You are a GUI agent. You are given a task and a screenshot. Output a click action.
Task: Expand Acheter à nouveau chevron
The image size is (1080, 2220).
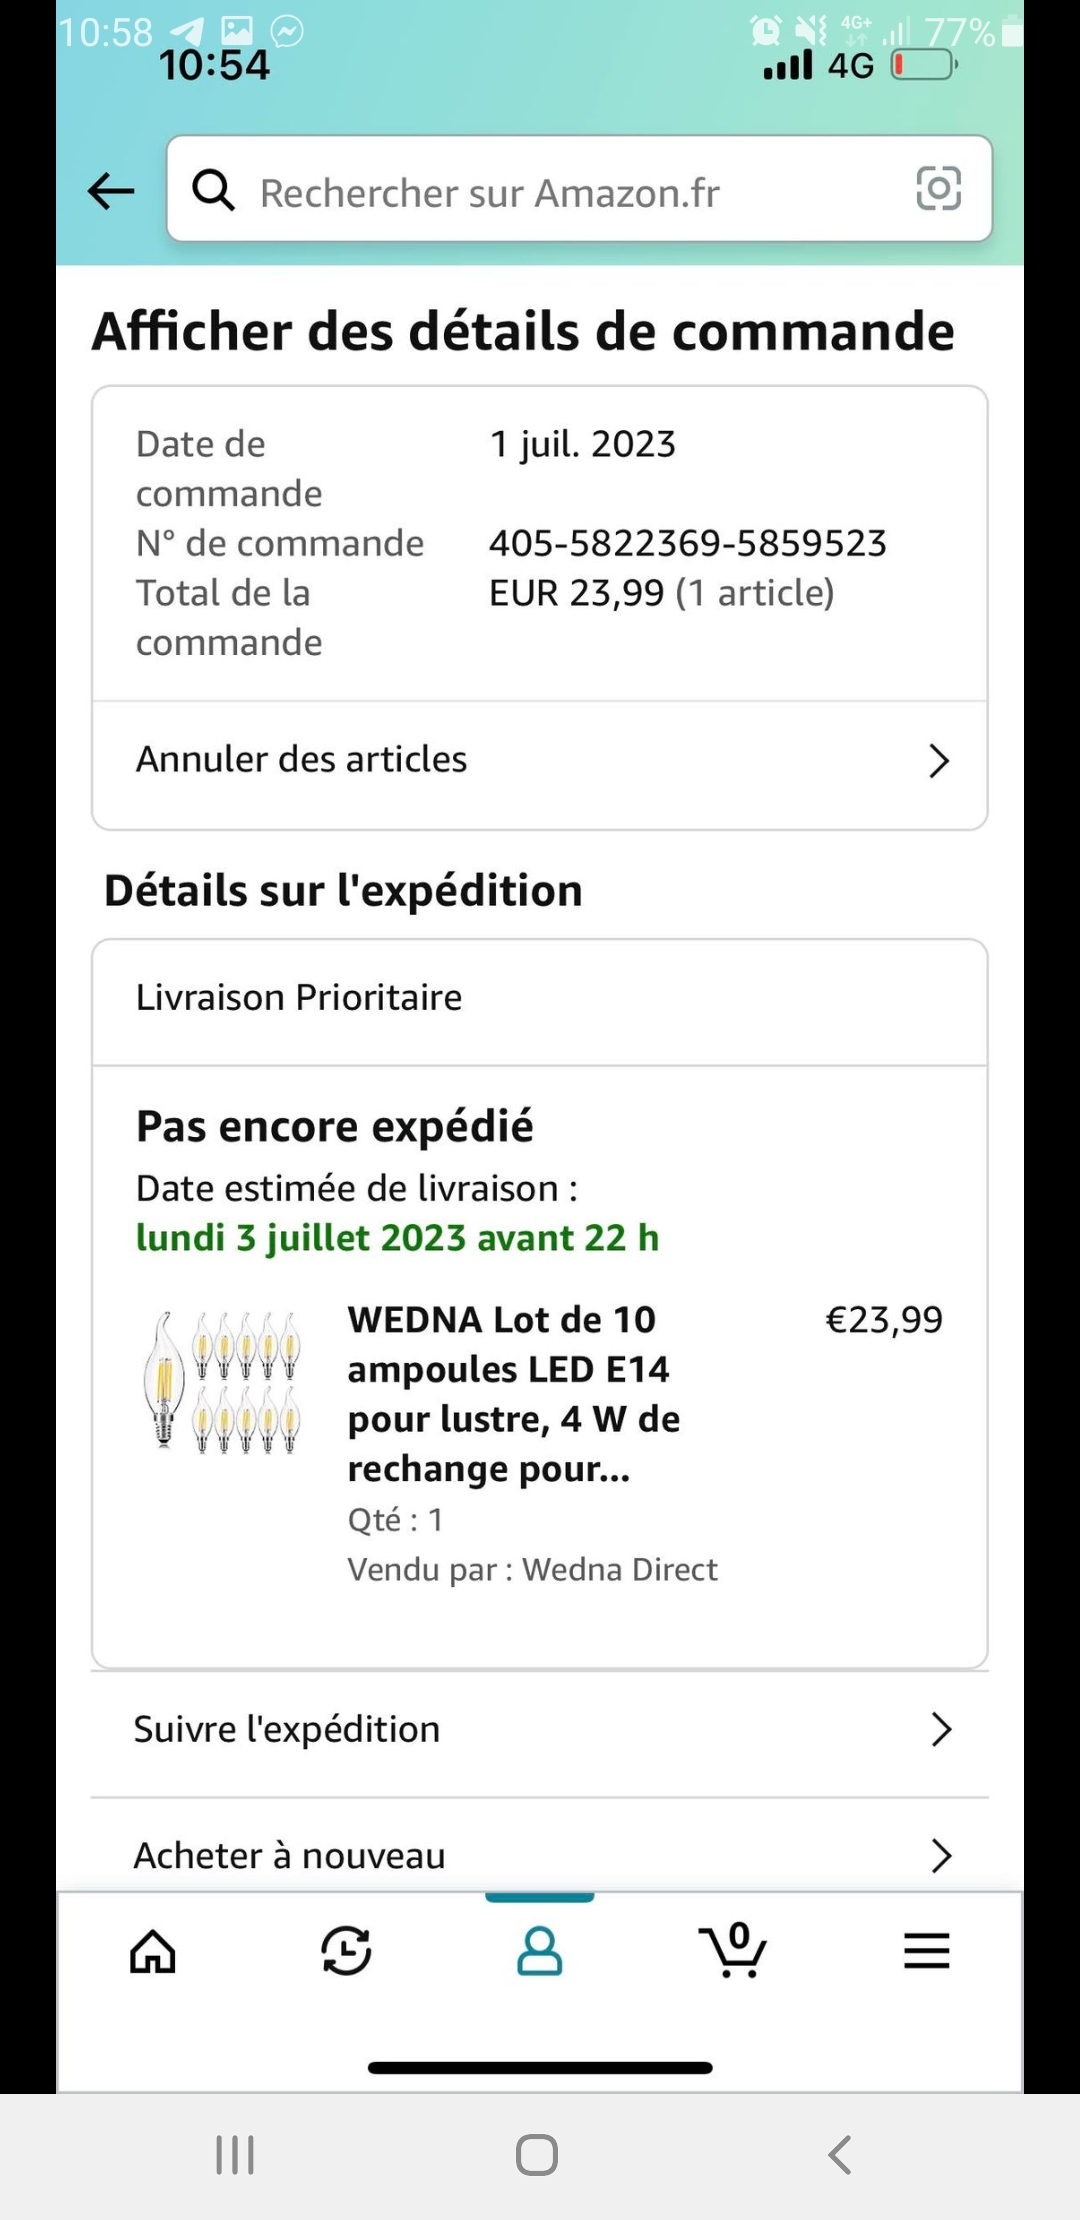940,1855
